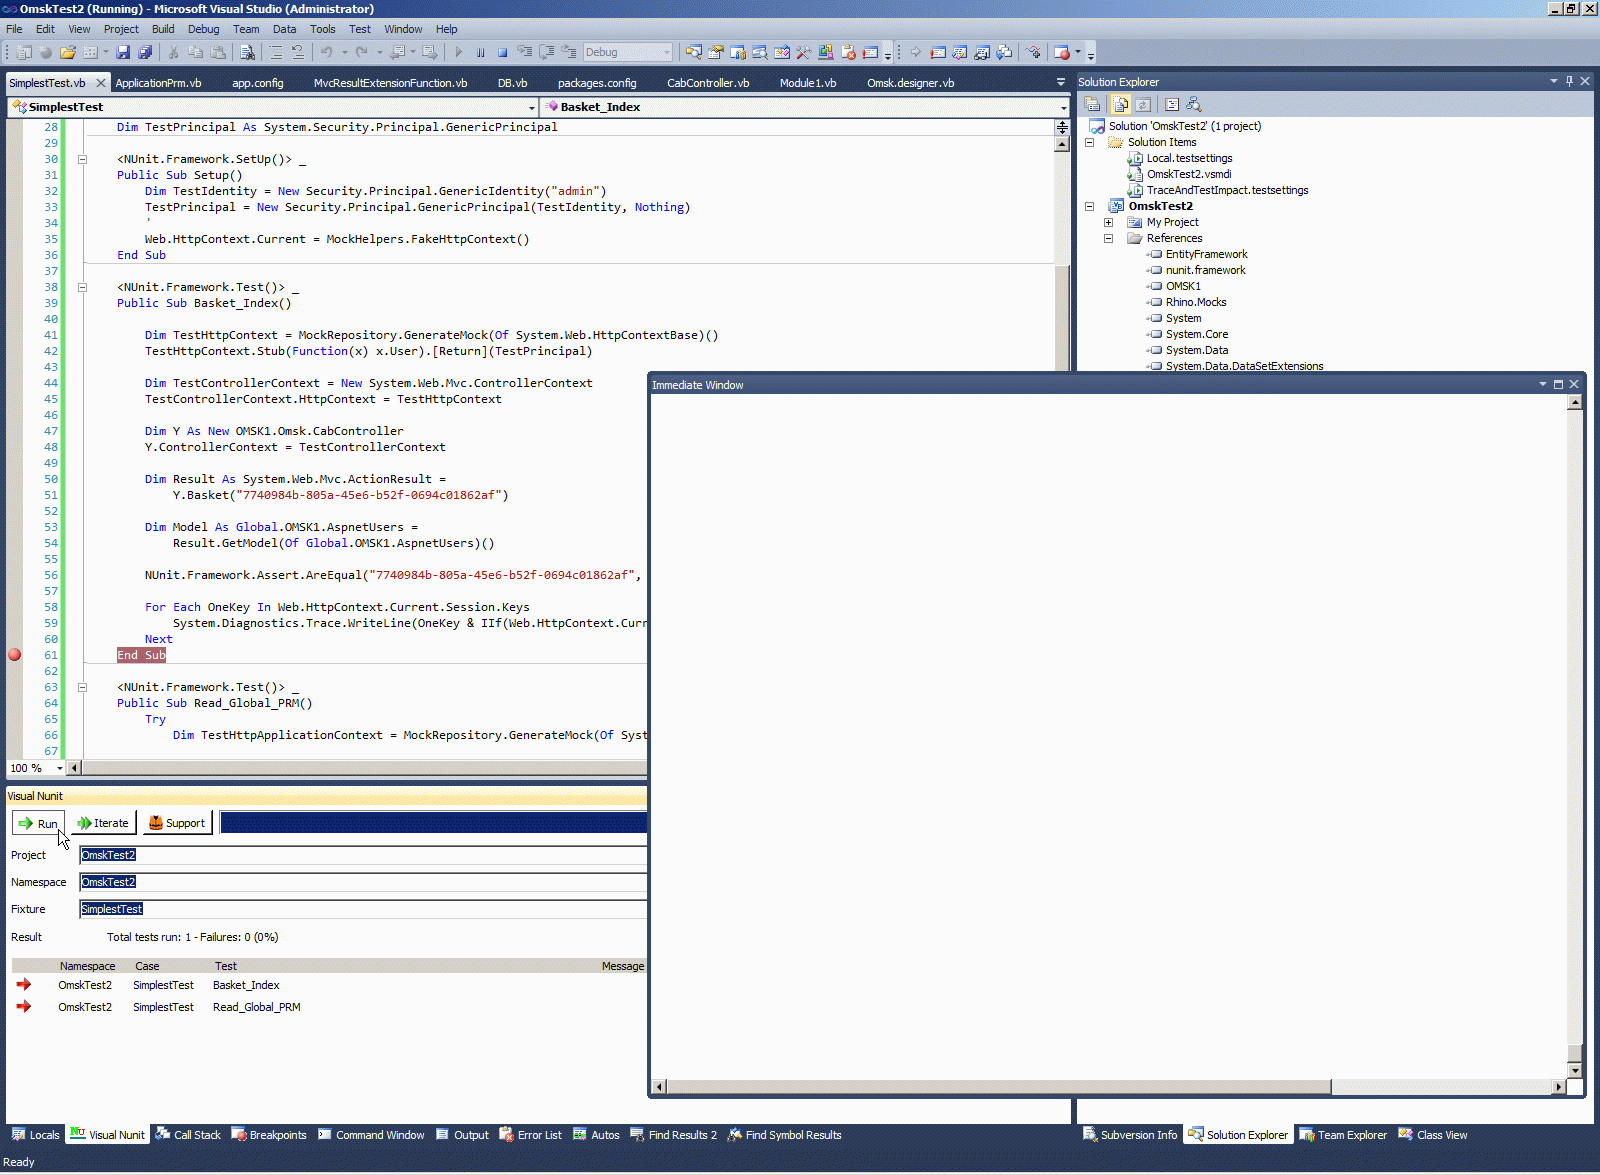Click the Breakpoints record-dot toolbar icon
Viewport: 1600px width, 1175px height.
click(x=1062, y=52)
